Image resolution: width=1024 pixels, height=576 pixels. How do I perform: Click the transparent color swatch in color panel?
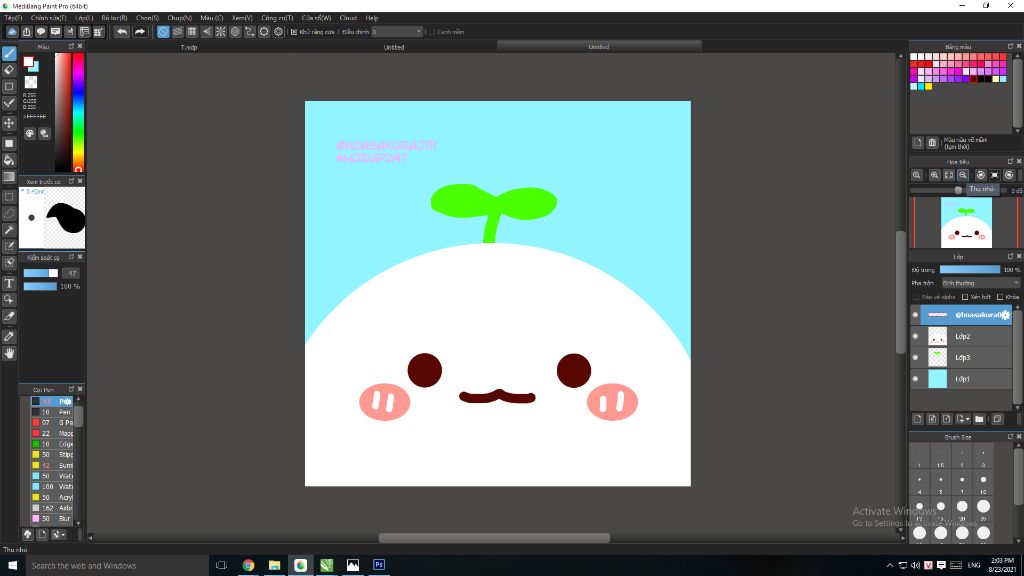click(x=31, y=82)
